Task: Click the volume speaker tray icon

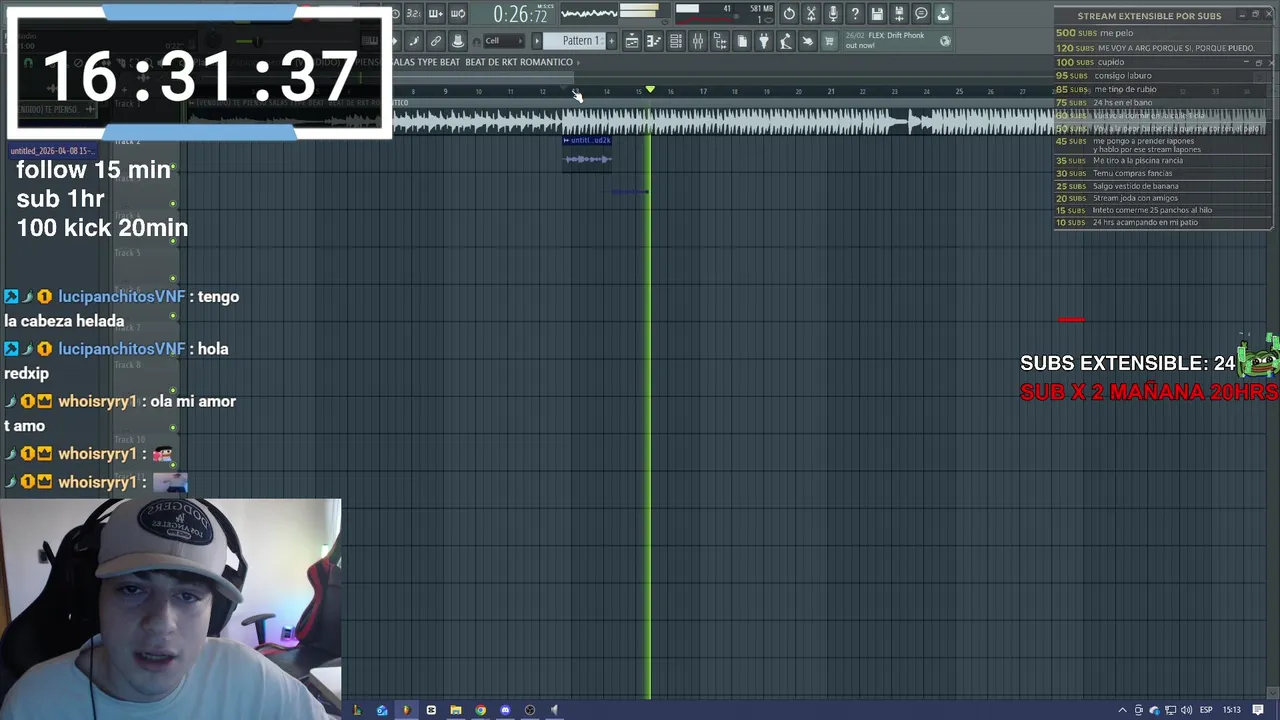Action: coord(1187,710)
